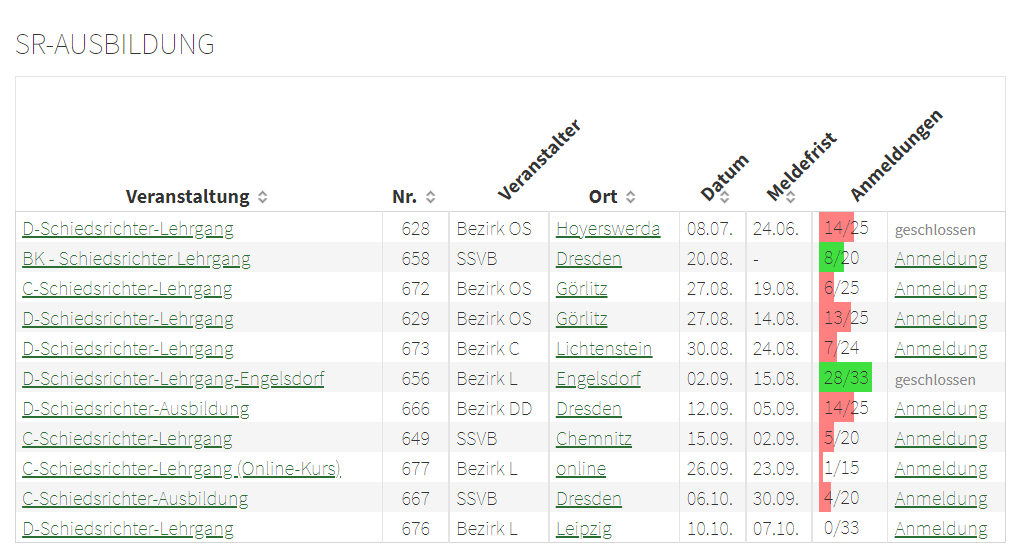Viewport: 1012px width, 559px height.
Task: Click the 28/33 green registration bar
Action: click(845, 378)
